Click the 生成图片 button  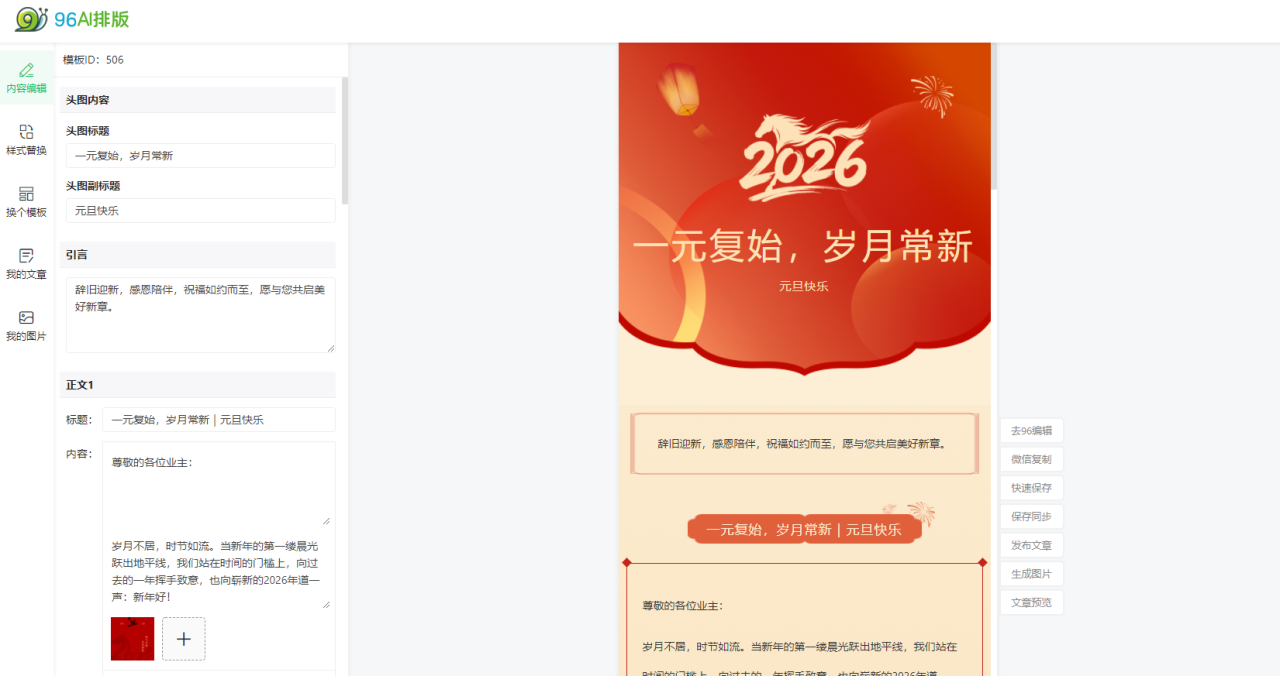point(1031,574)
